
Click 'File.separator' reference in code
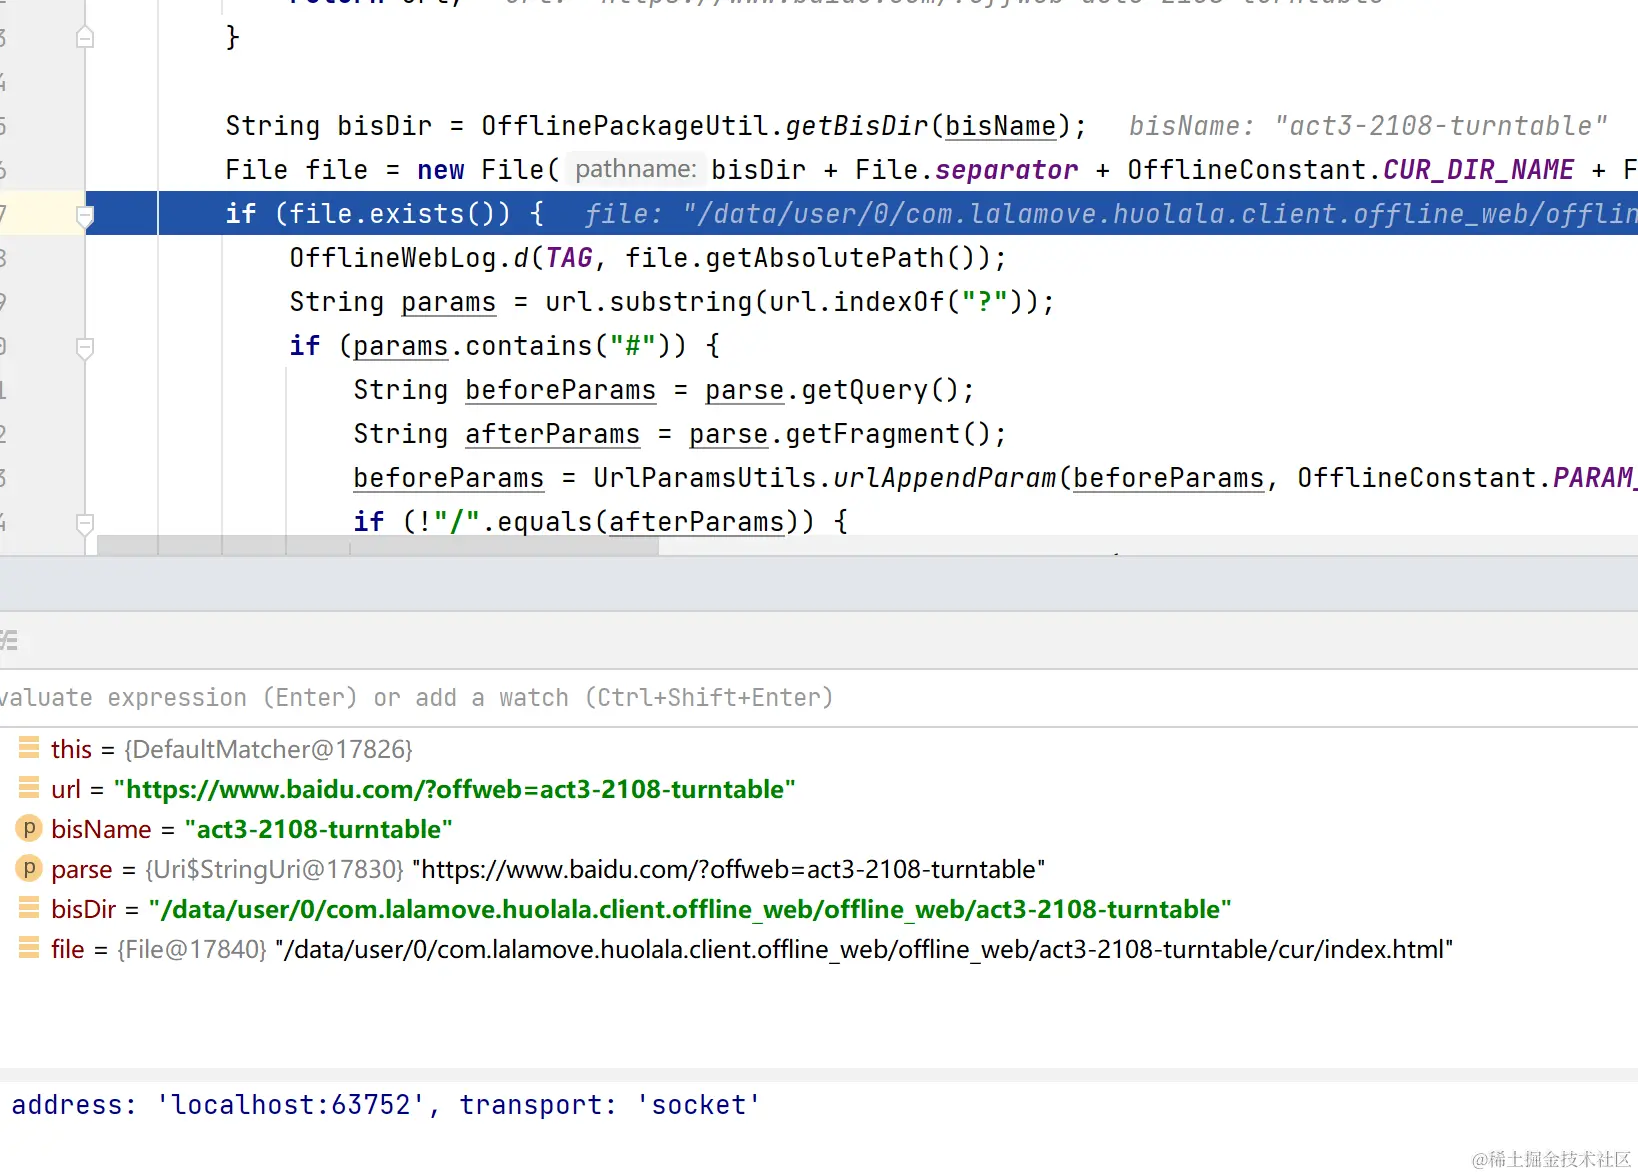967,170
